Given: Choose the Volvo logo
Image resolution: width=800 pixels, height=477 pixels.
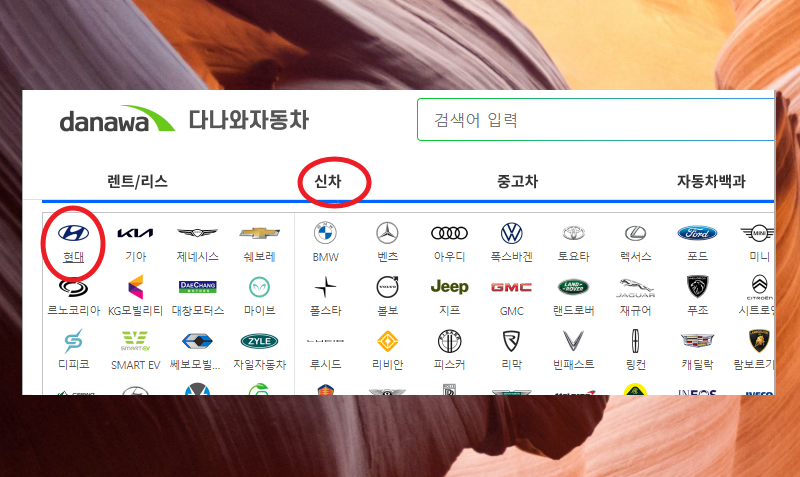Looking at the screenshot, I should pyautogui.click(x=387, y=287).
